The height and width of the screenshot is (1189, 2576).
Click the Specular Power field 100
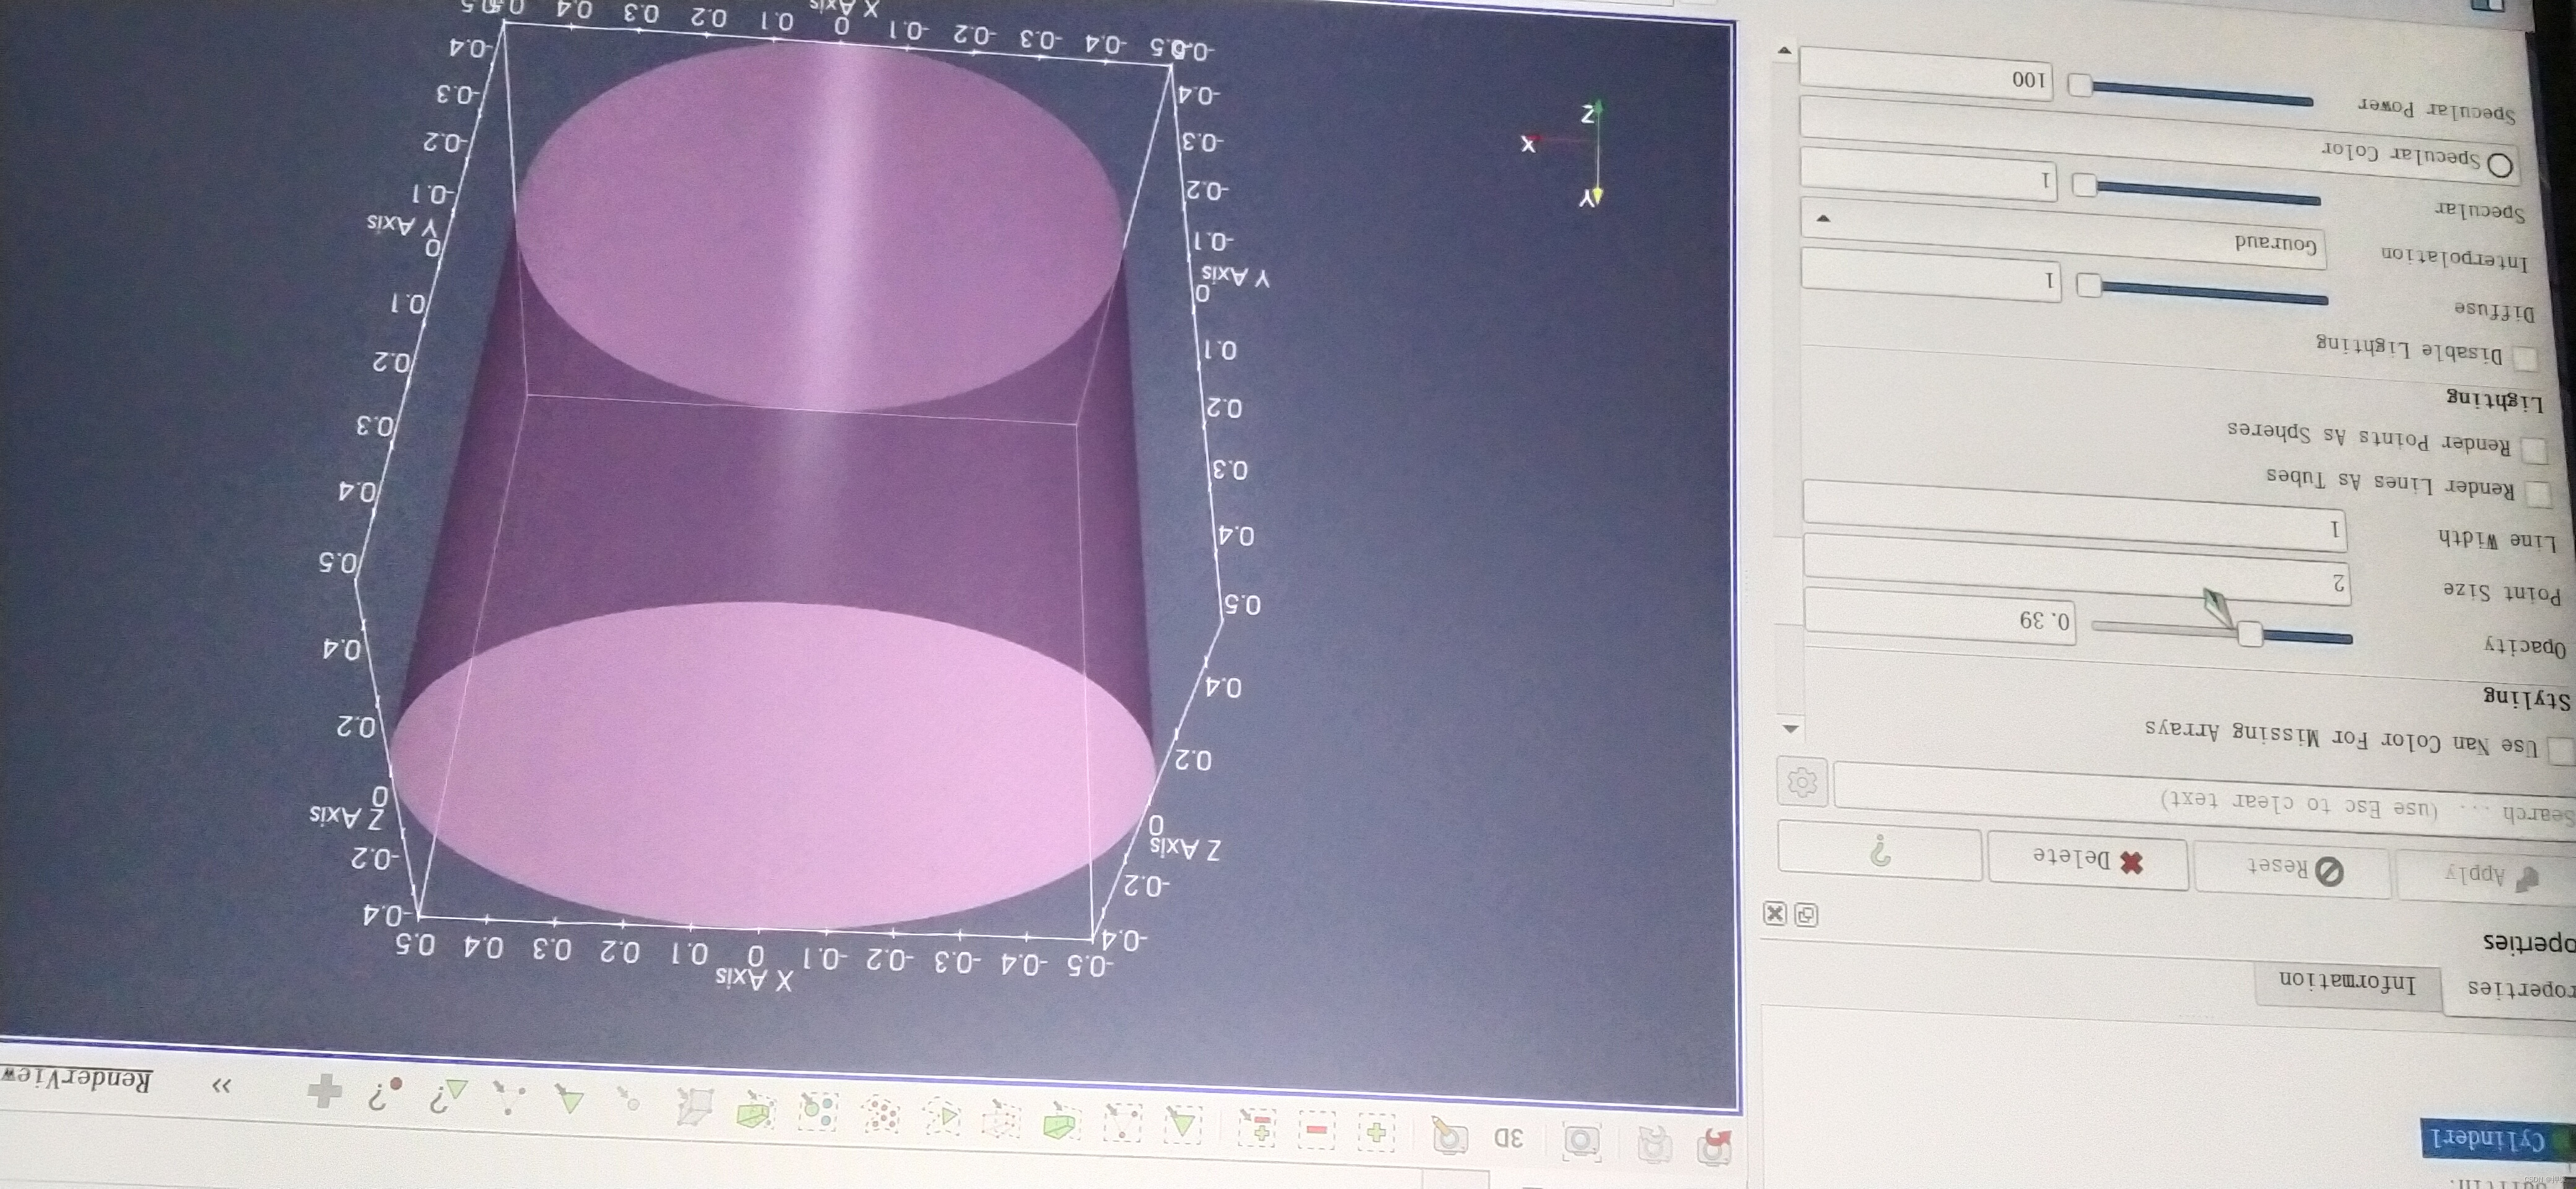point(1926,73)
